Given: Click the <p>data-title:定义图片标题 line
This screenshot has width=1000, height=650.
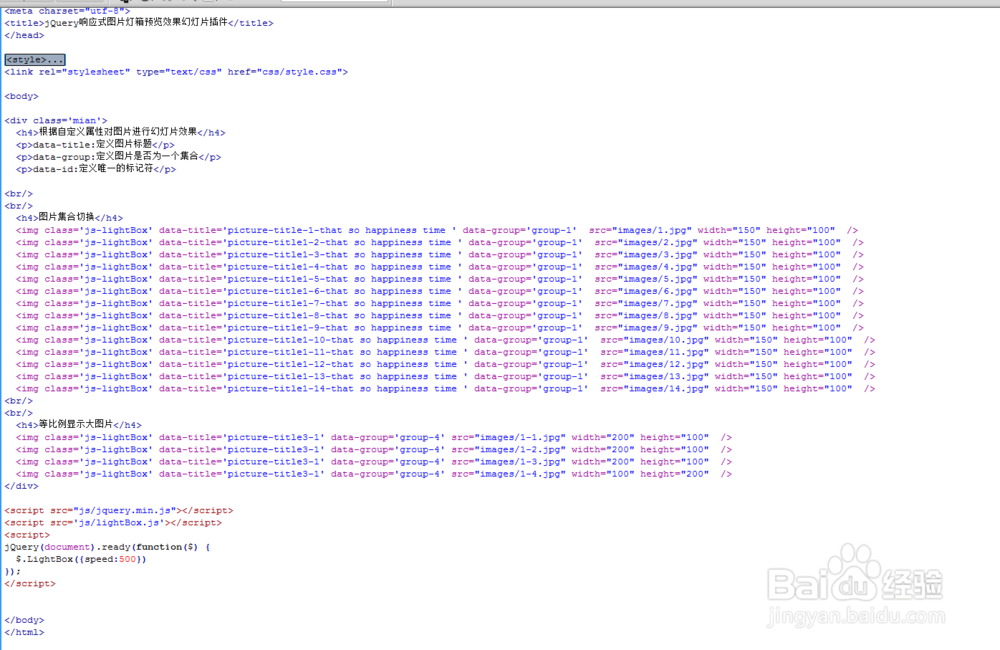Looking at the screenshot, I should click(x=95, y=144).
